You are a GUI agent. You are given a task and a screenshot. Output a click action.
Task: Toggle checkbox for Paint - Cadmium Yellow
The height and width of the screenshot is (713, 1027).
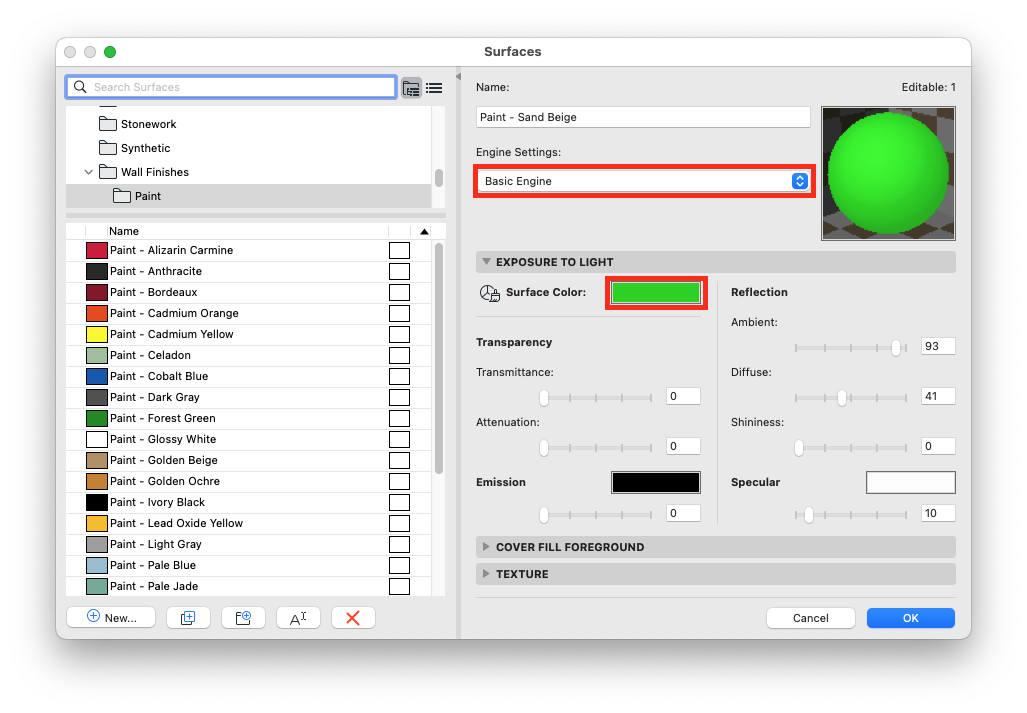(400, 335)
